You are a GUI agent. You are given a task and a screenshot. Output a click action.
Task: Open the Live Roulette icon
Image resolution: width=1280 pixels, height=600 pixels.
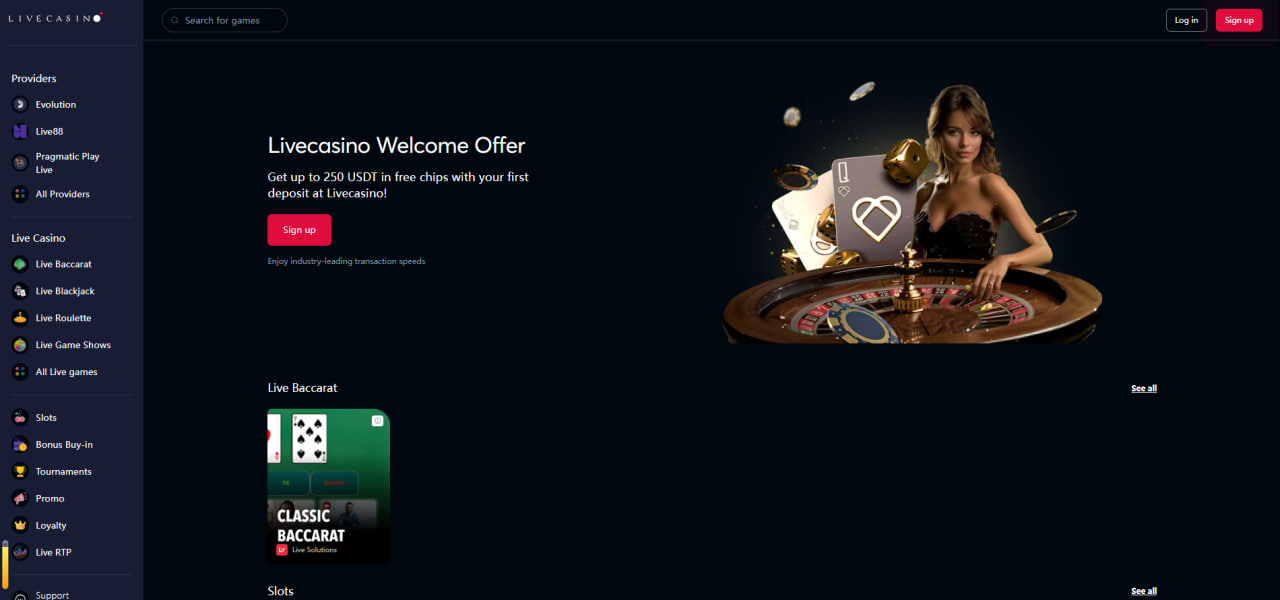pyautogui.click(x=19, y=318)
